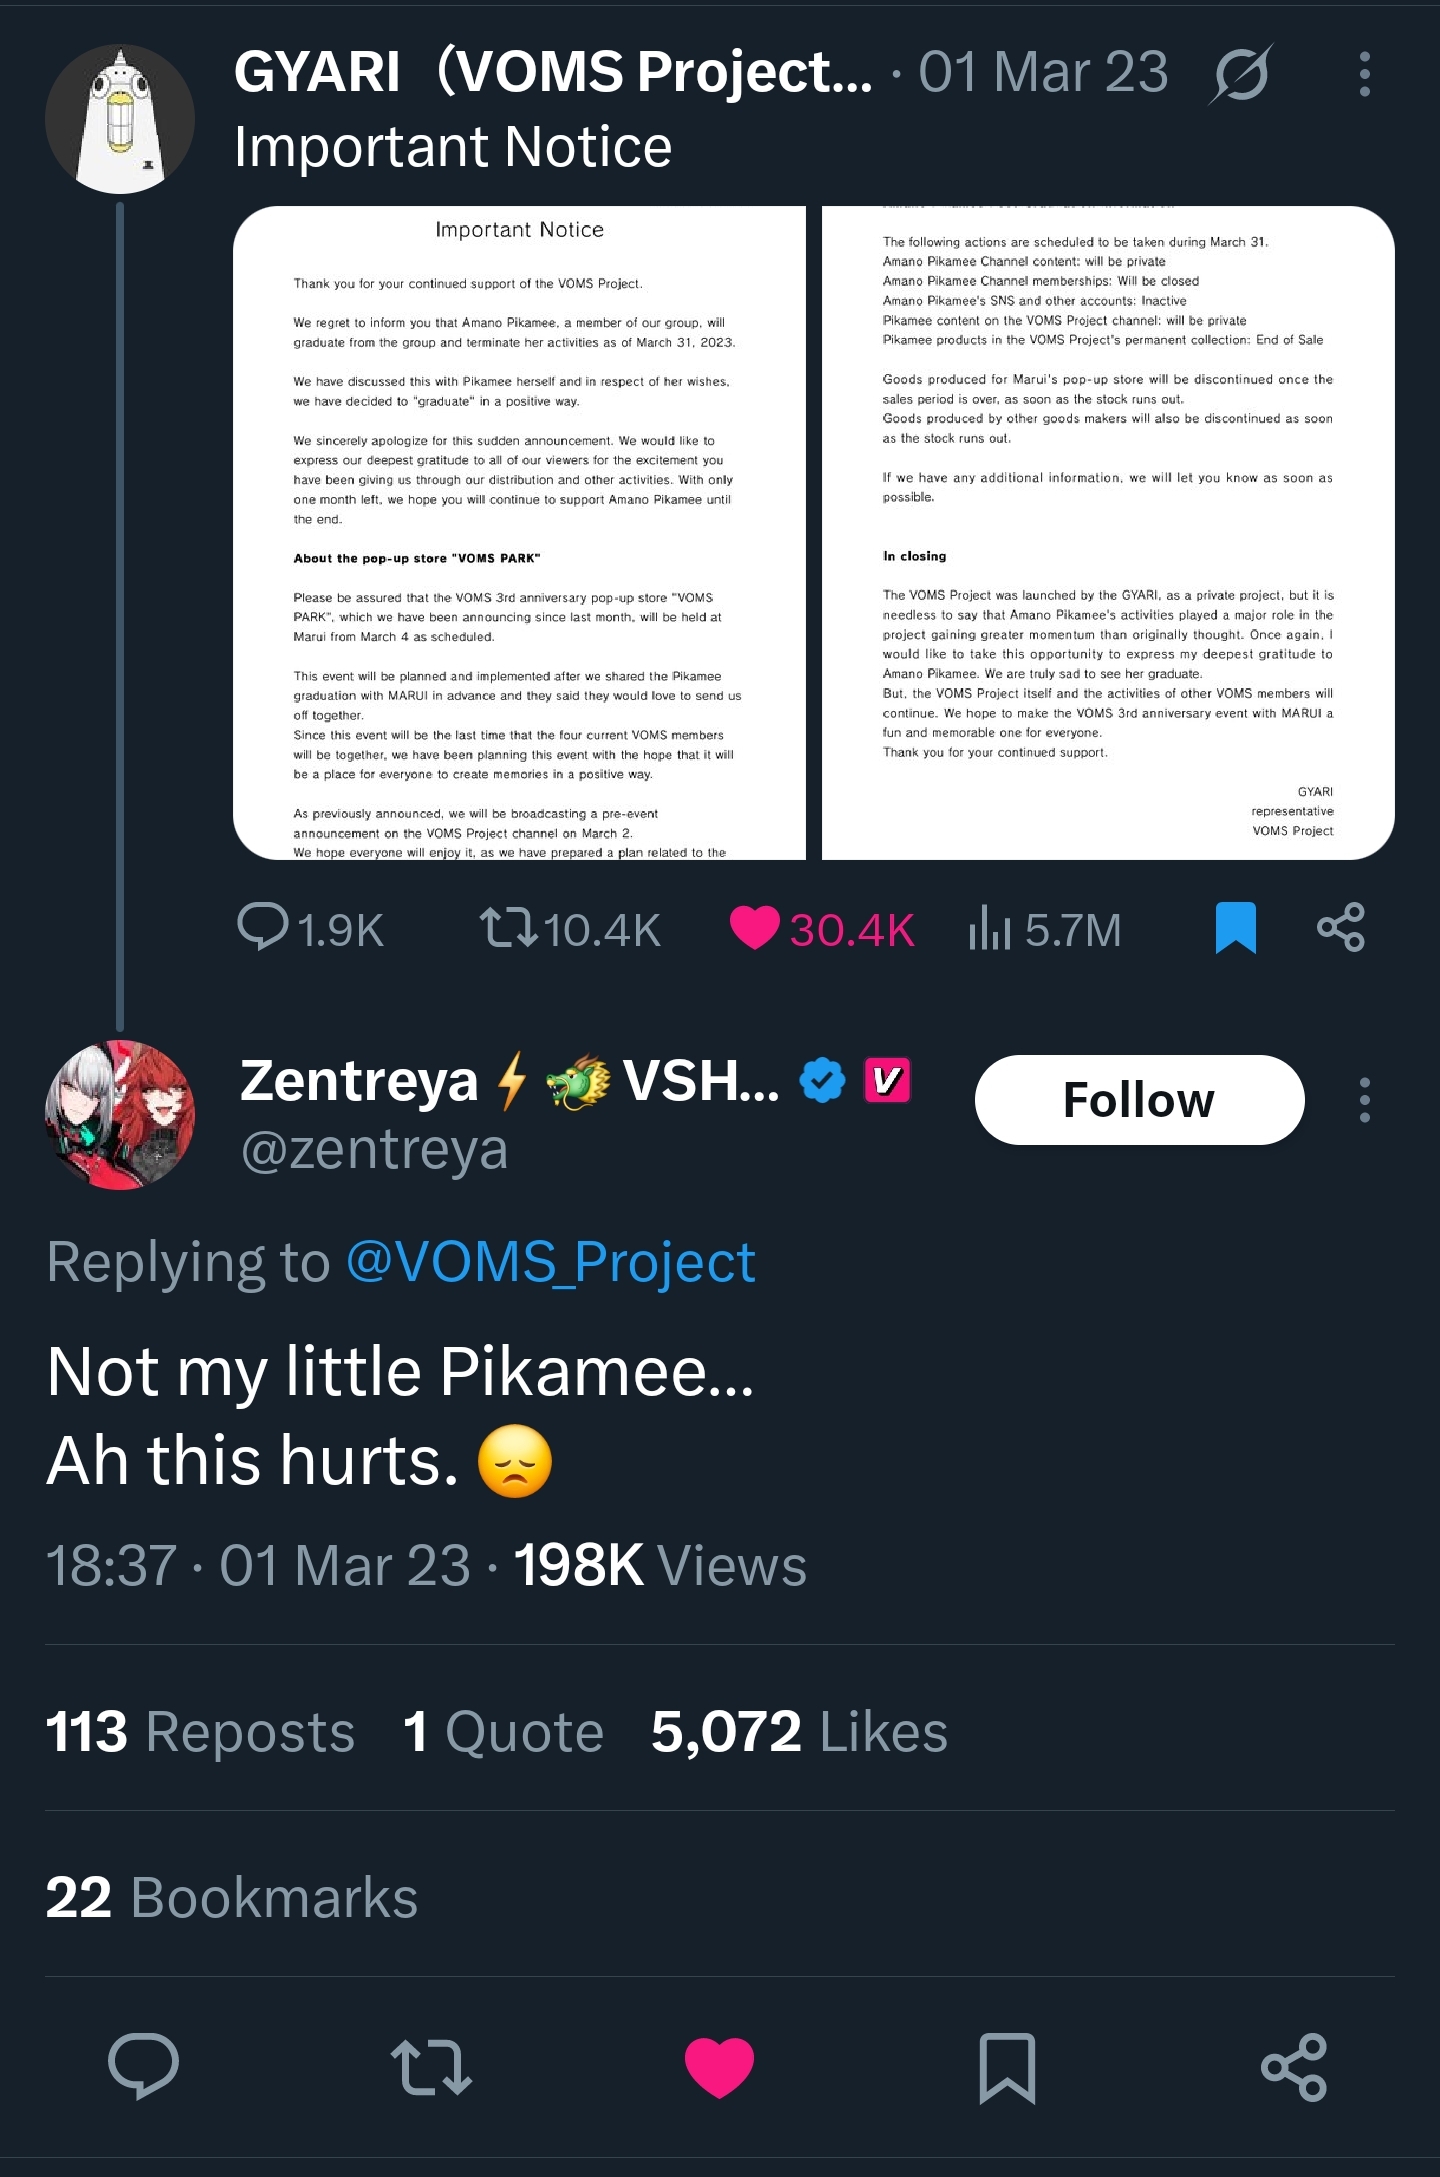Screen dimensions: 1440x2177
Task: Open GYARI's bird profile avatar
Action: [120, 119]
